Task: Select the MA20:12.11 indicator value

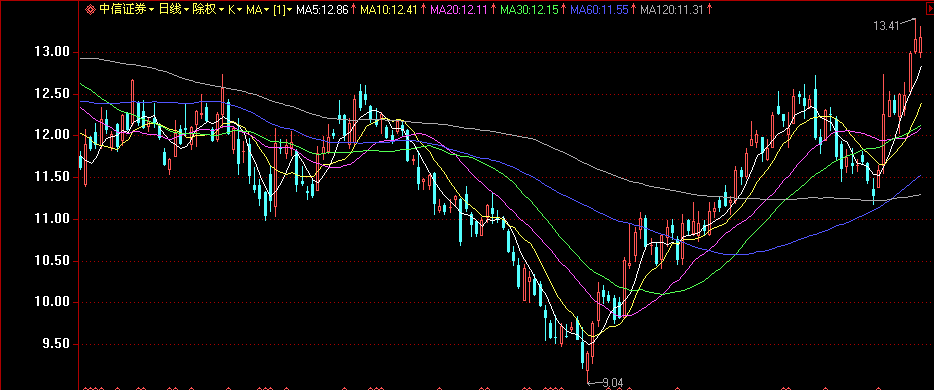Action: [x=458, y=10]
